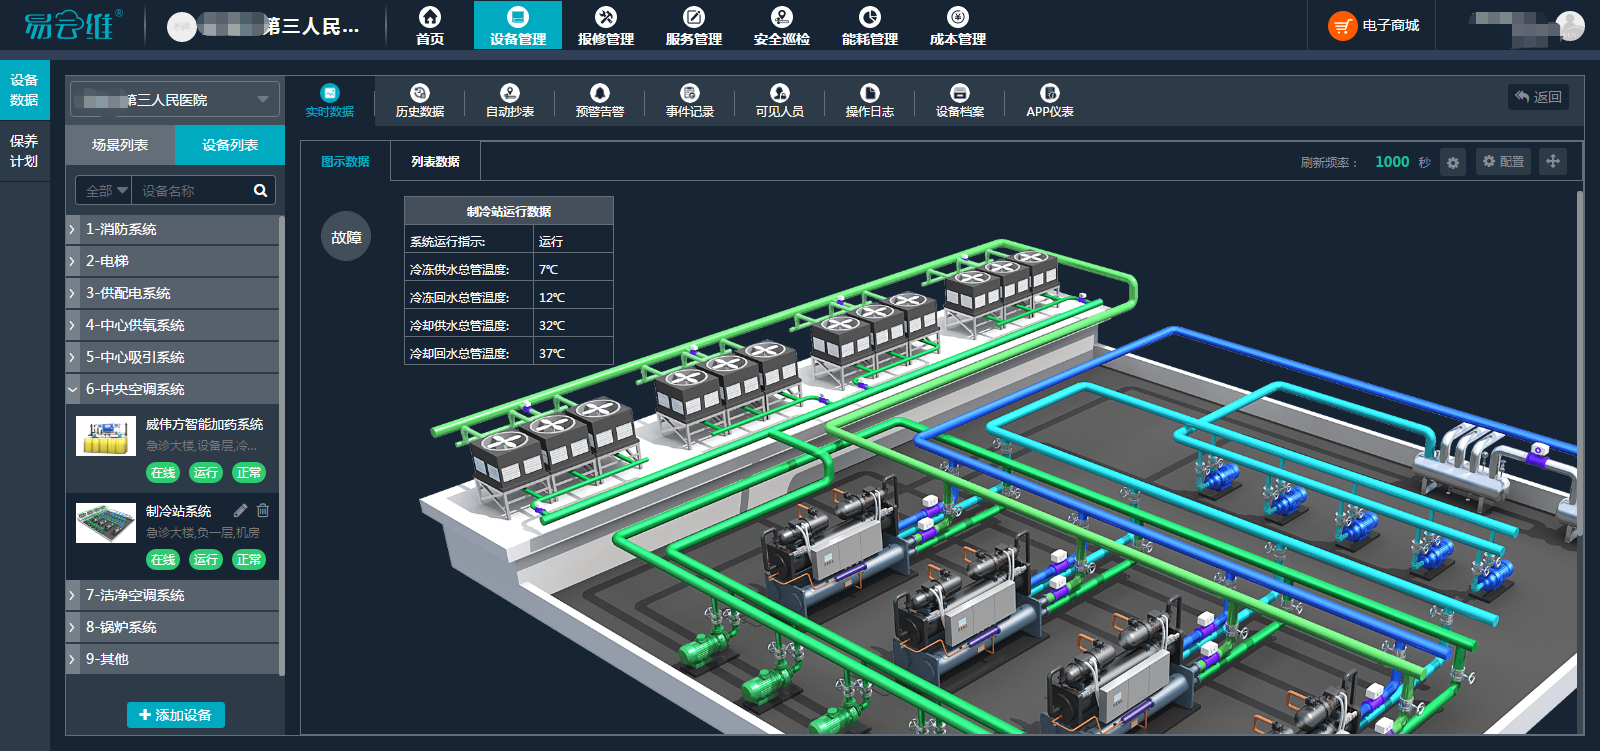Open the 能耗管理 energy management menu
This screenshot has width=1600, height=751.
870,26
